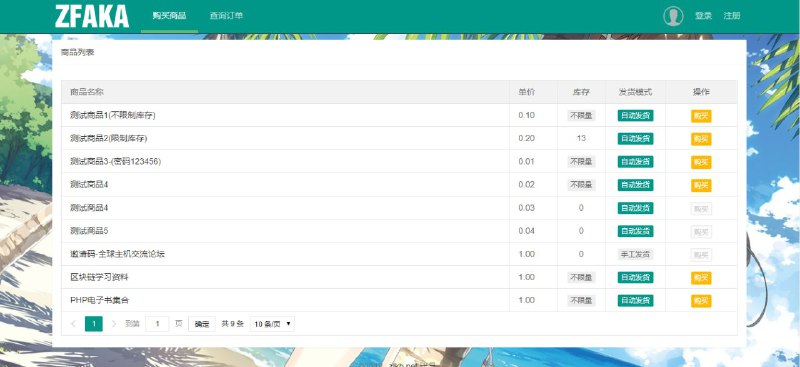Click 购买 for PHP电子书集合

click(x=701, y=301)
